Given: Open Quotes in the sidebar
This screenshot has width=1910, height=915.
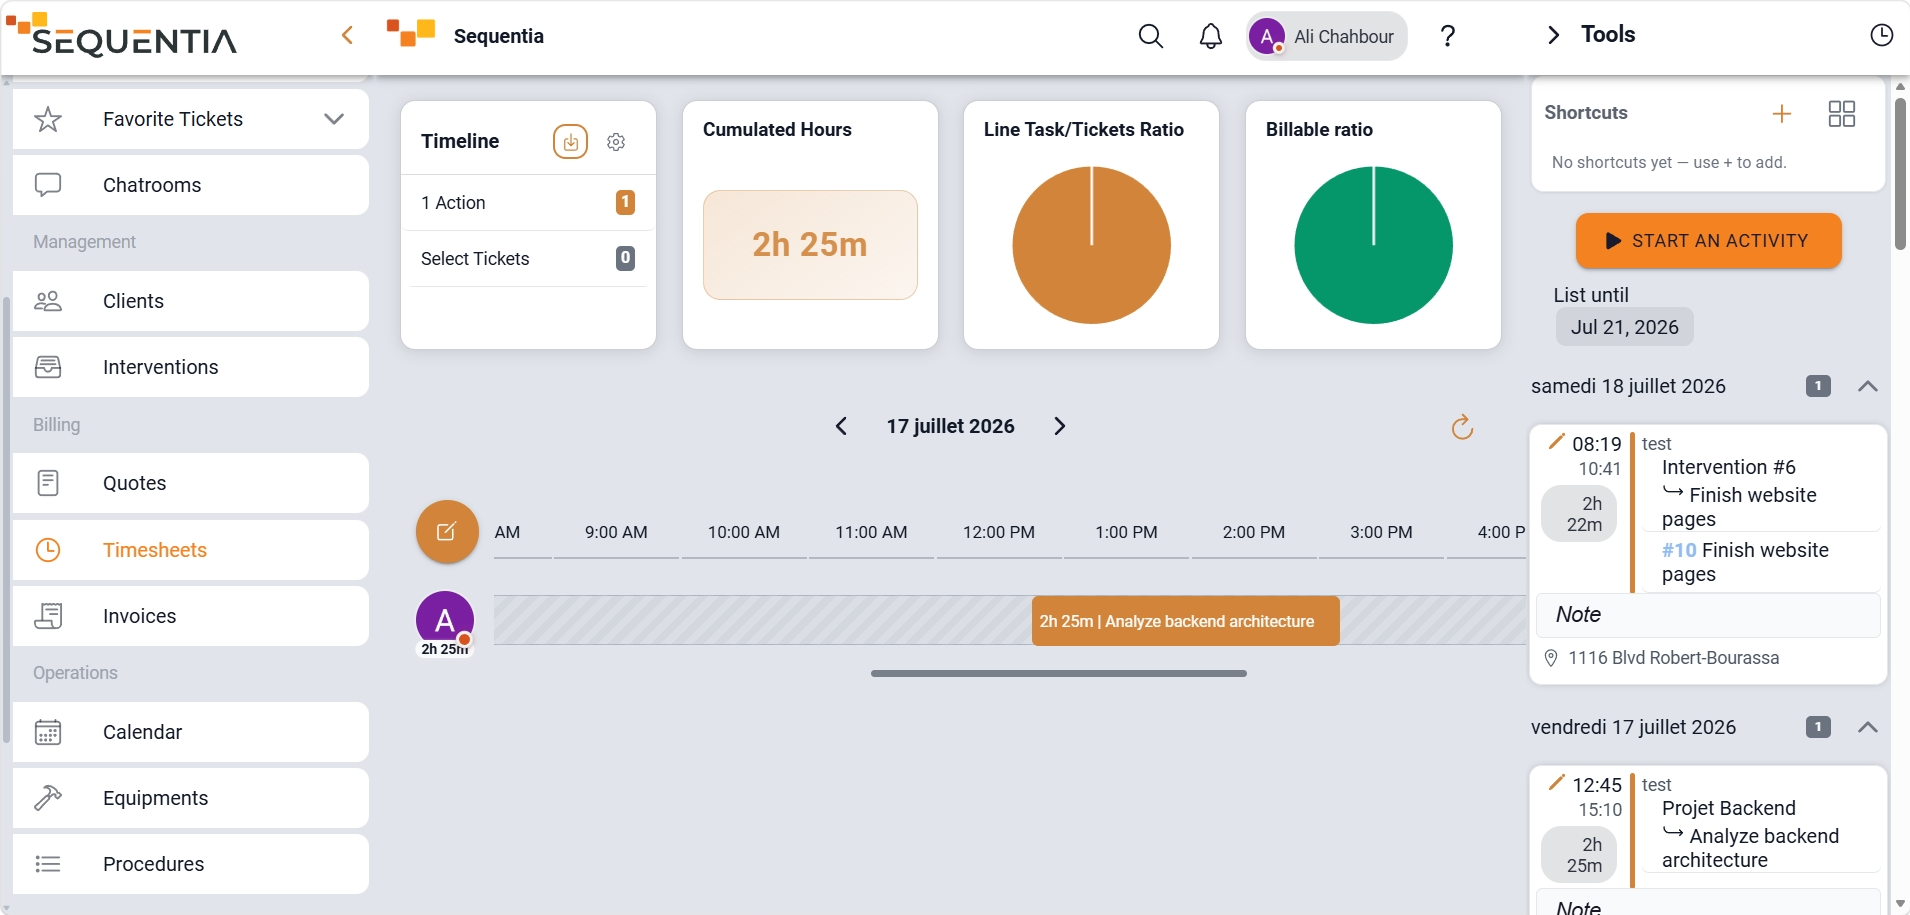Looking at the screenshot, I should pyautogui.click(x=190, y=483).
